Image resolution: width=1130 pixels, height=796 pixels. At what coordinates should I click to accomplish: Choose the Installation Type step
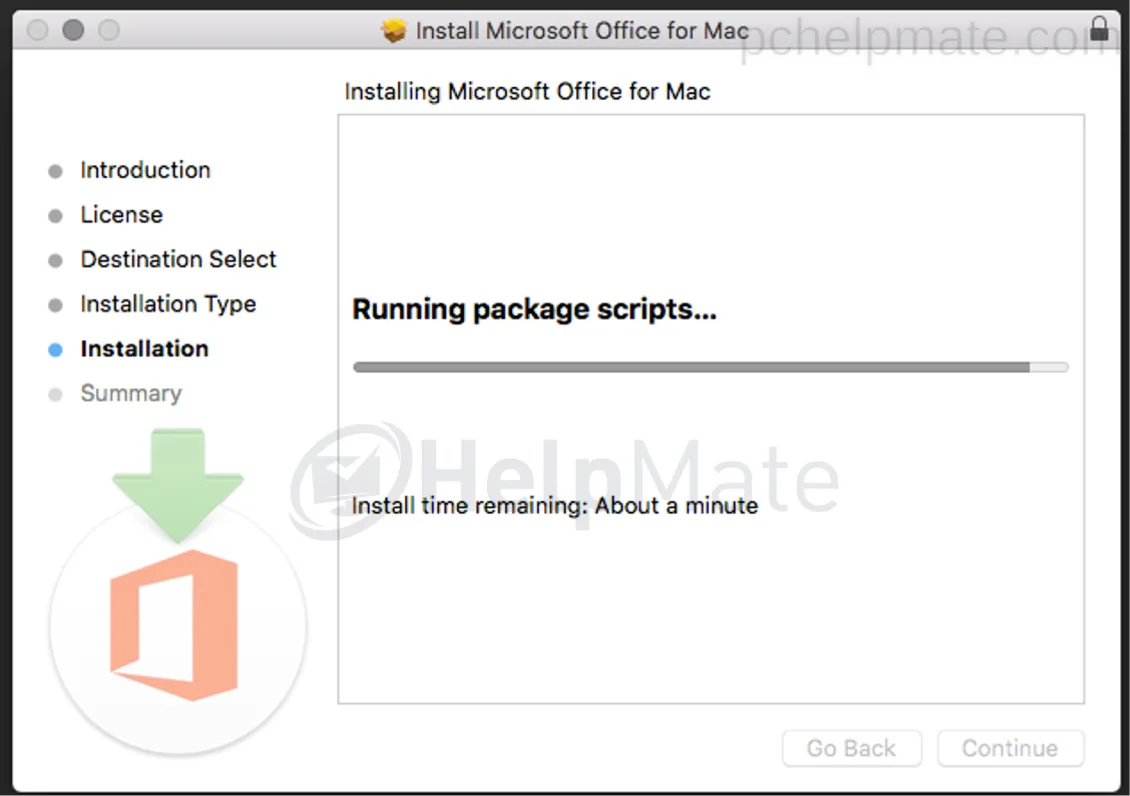point(169,304)
